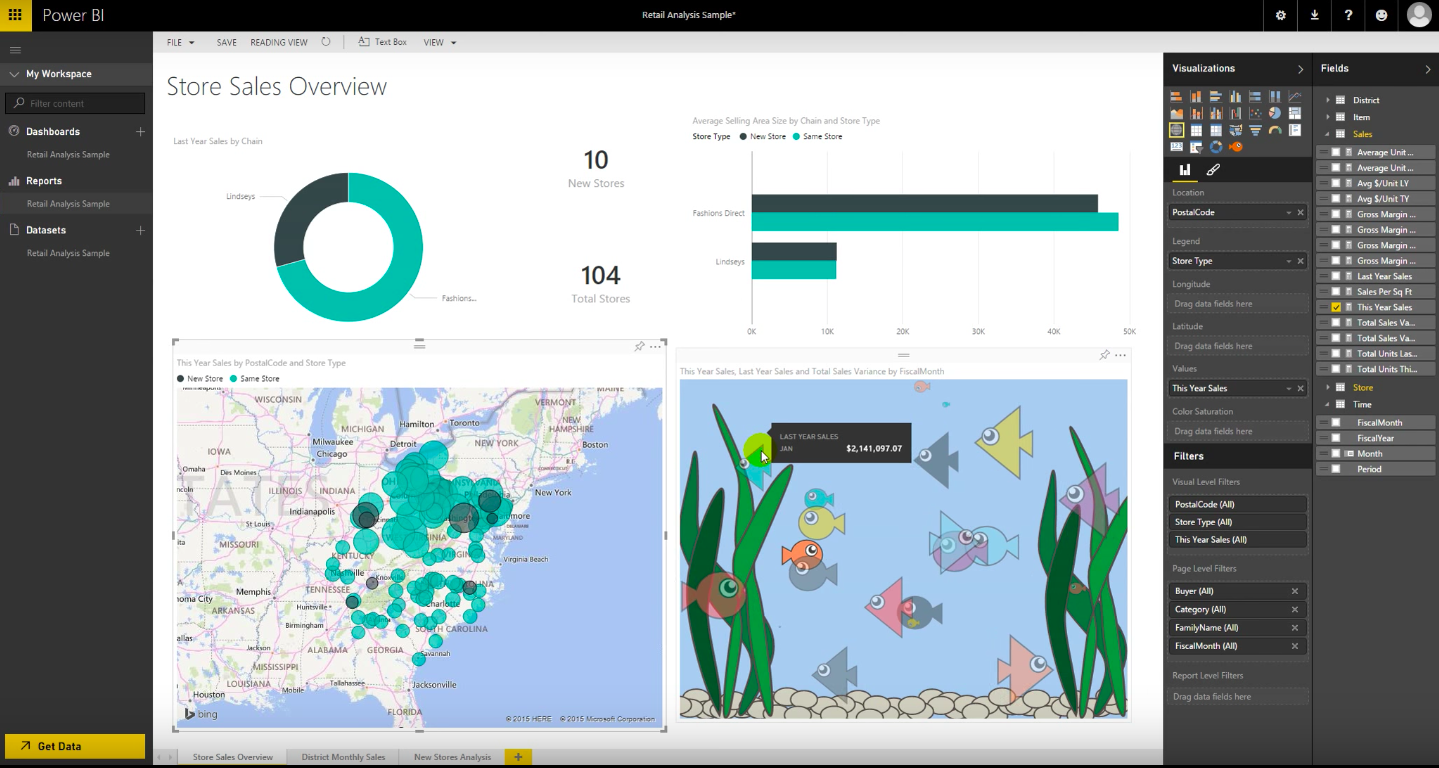Select the scatter chart visualization

pyautogui.click(x=1255, y=113)
